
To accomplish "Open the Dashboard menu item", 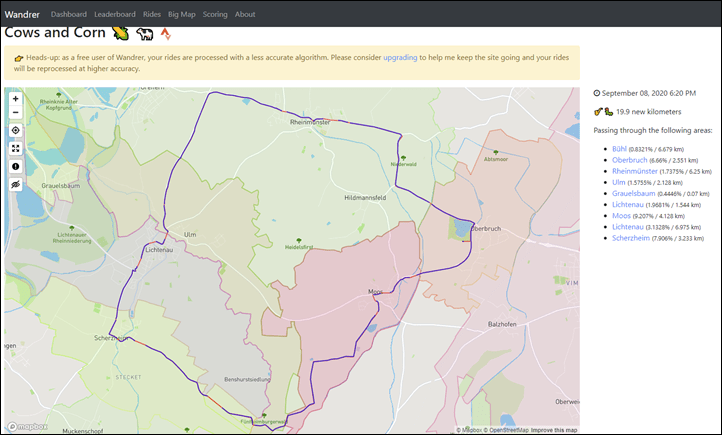I will (69, 14).
